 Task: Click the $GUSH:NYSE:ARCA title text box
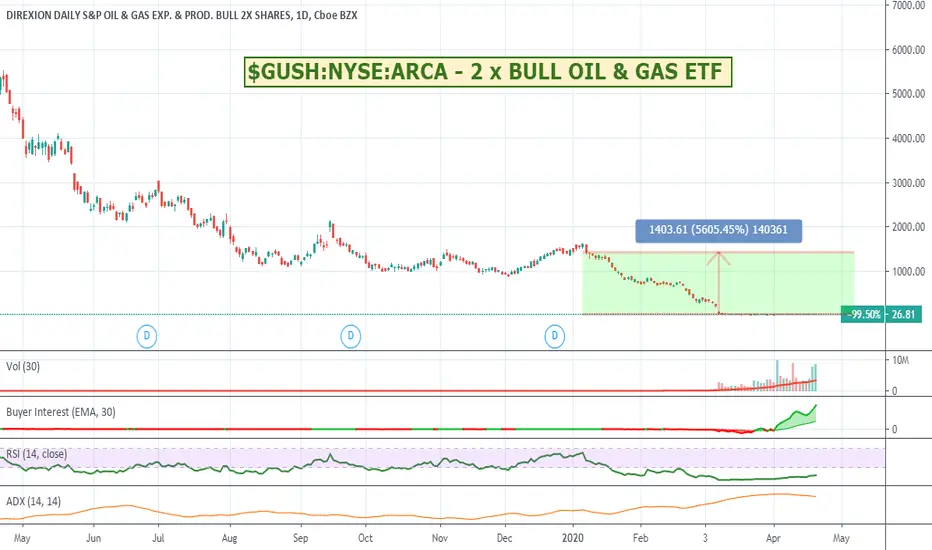pos(487,72)
